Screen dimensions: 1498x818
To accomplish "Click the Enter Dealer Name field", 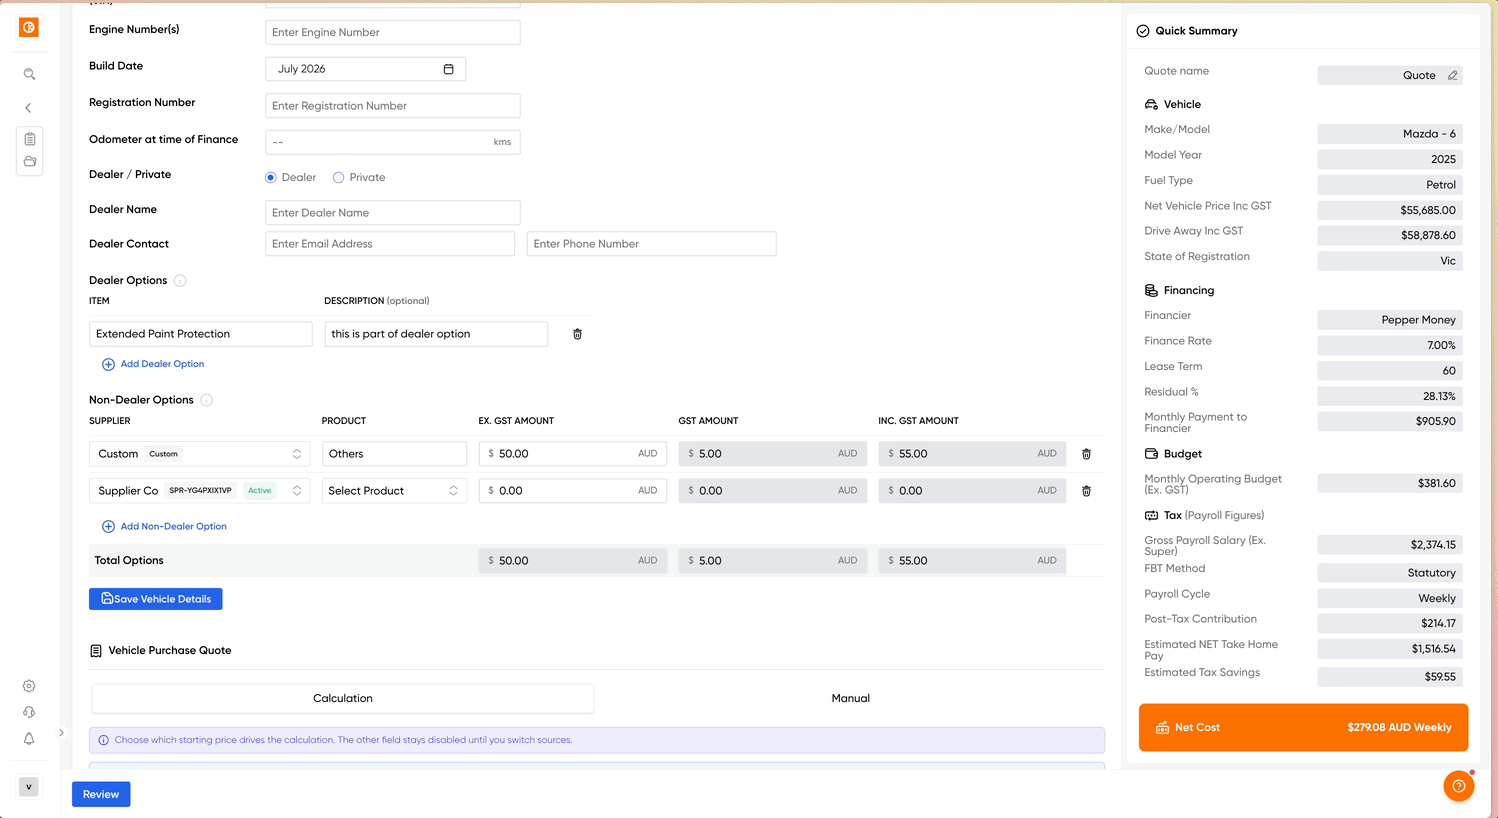I will point(393,213).
